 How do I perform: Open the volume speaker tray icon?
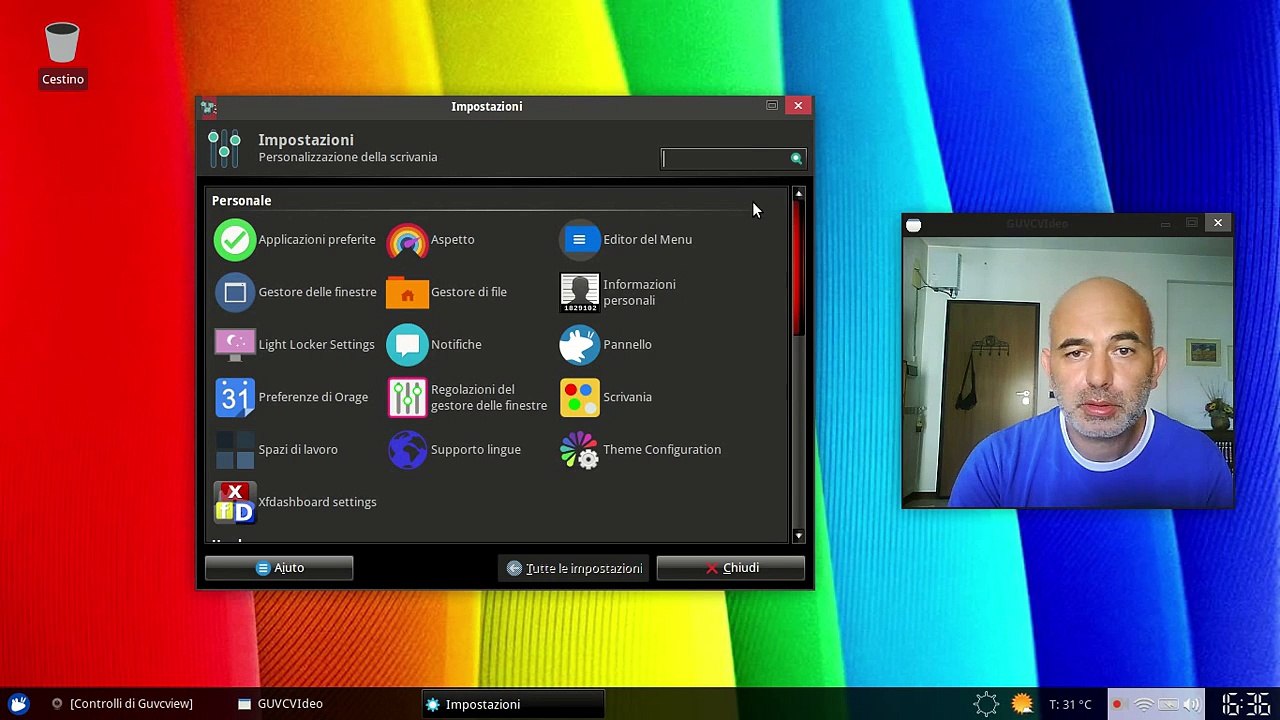tap(1192, 704)
